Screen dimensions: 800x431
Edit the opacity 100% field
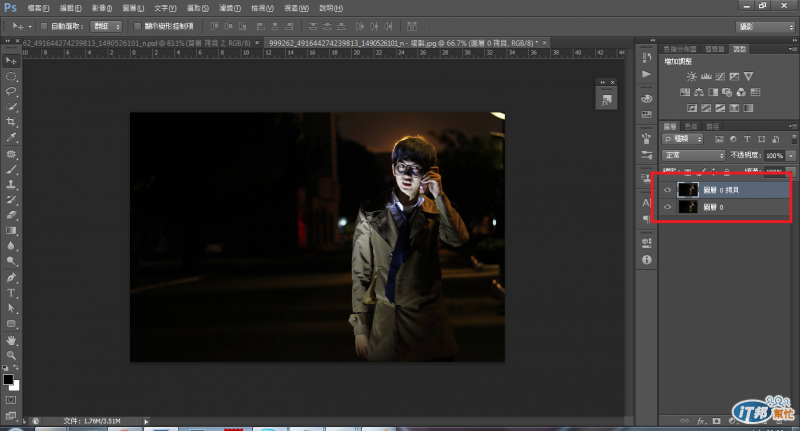(x=774, y=155)
